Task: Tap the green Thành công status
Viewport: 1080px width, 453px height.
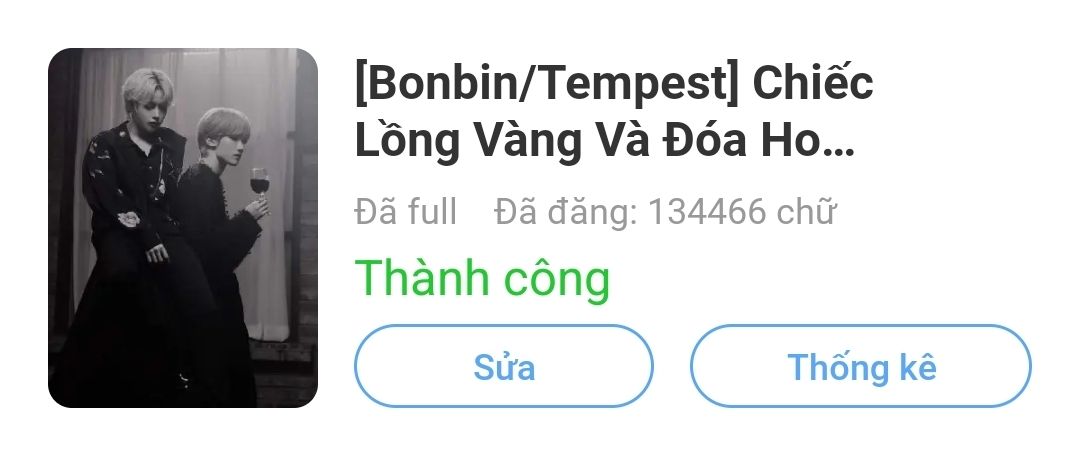Action: [x=482, y=277]
